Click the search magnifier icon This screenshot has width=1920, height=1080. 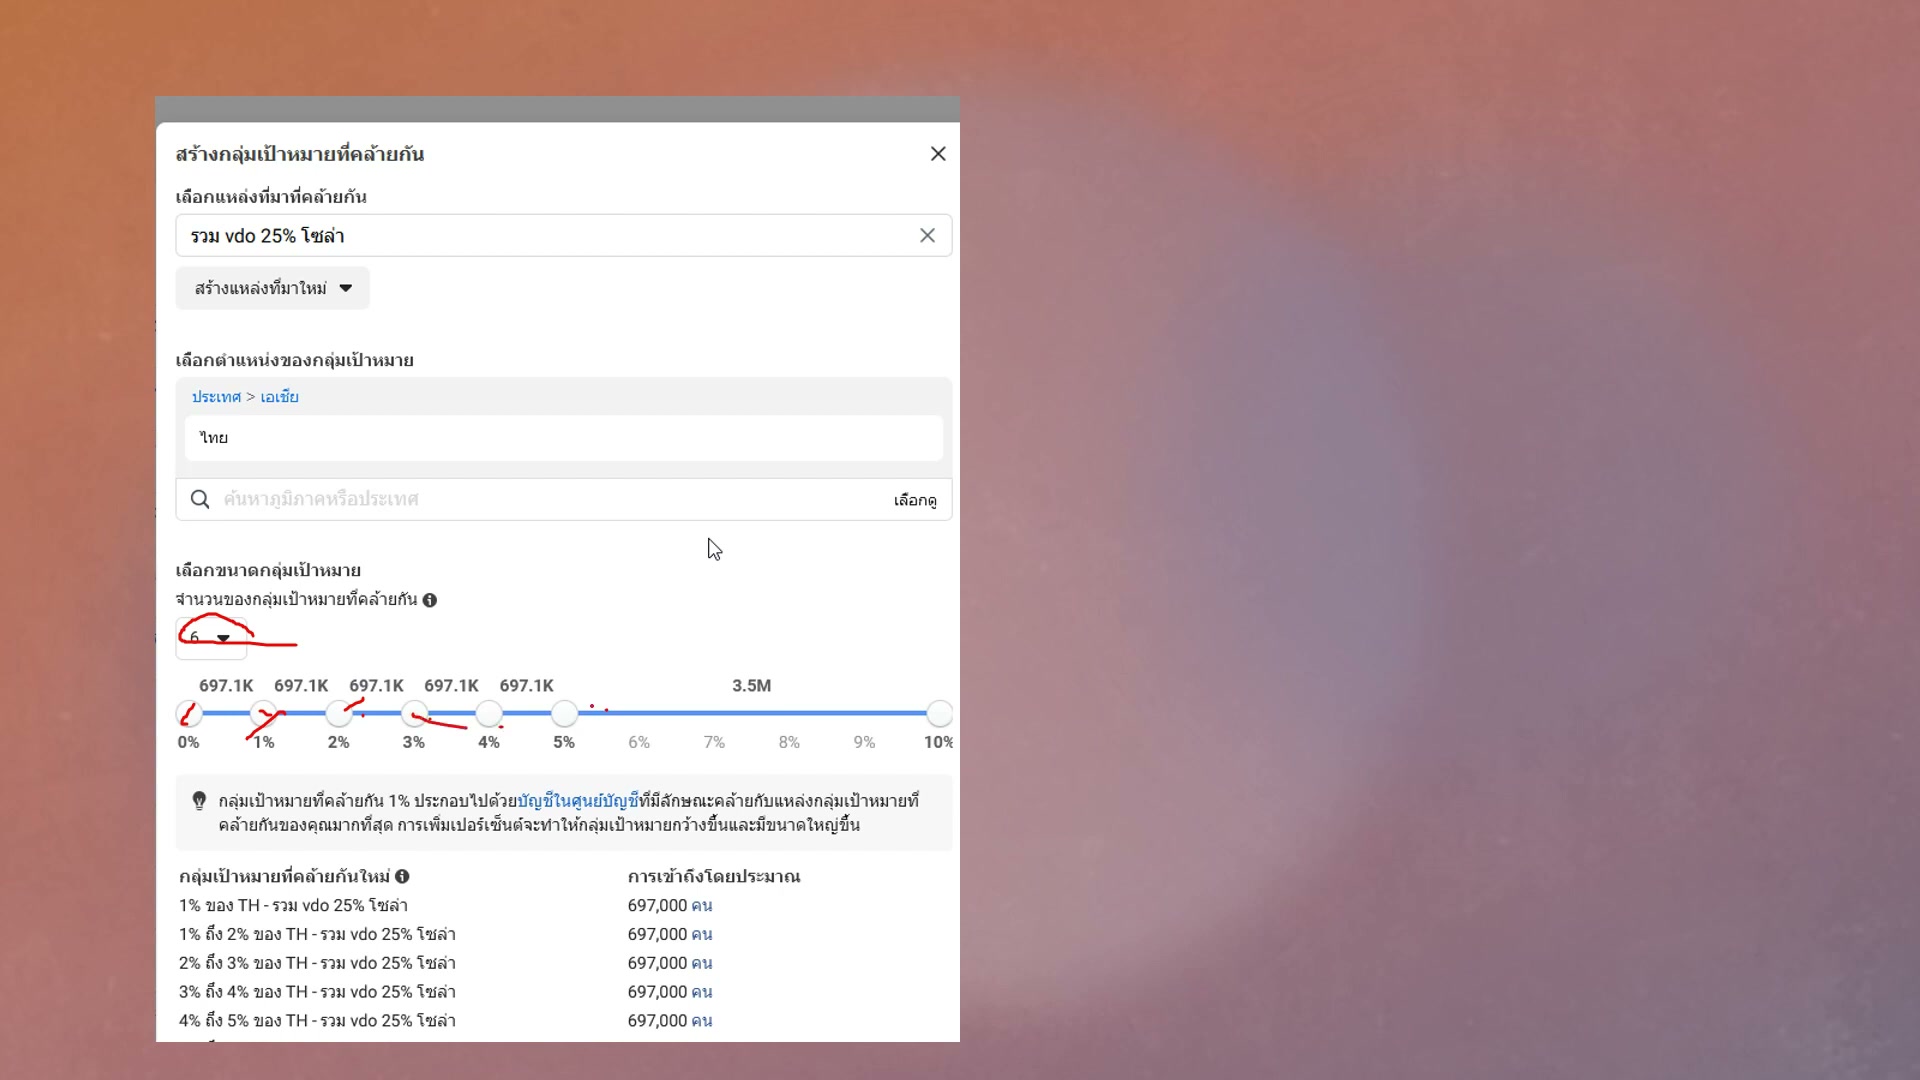coord(200,499)
